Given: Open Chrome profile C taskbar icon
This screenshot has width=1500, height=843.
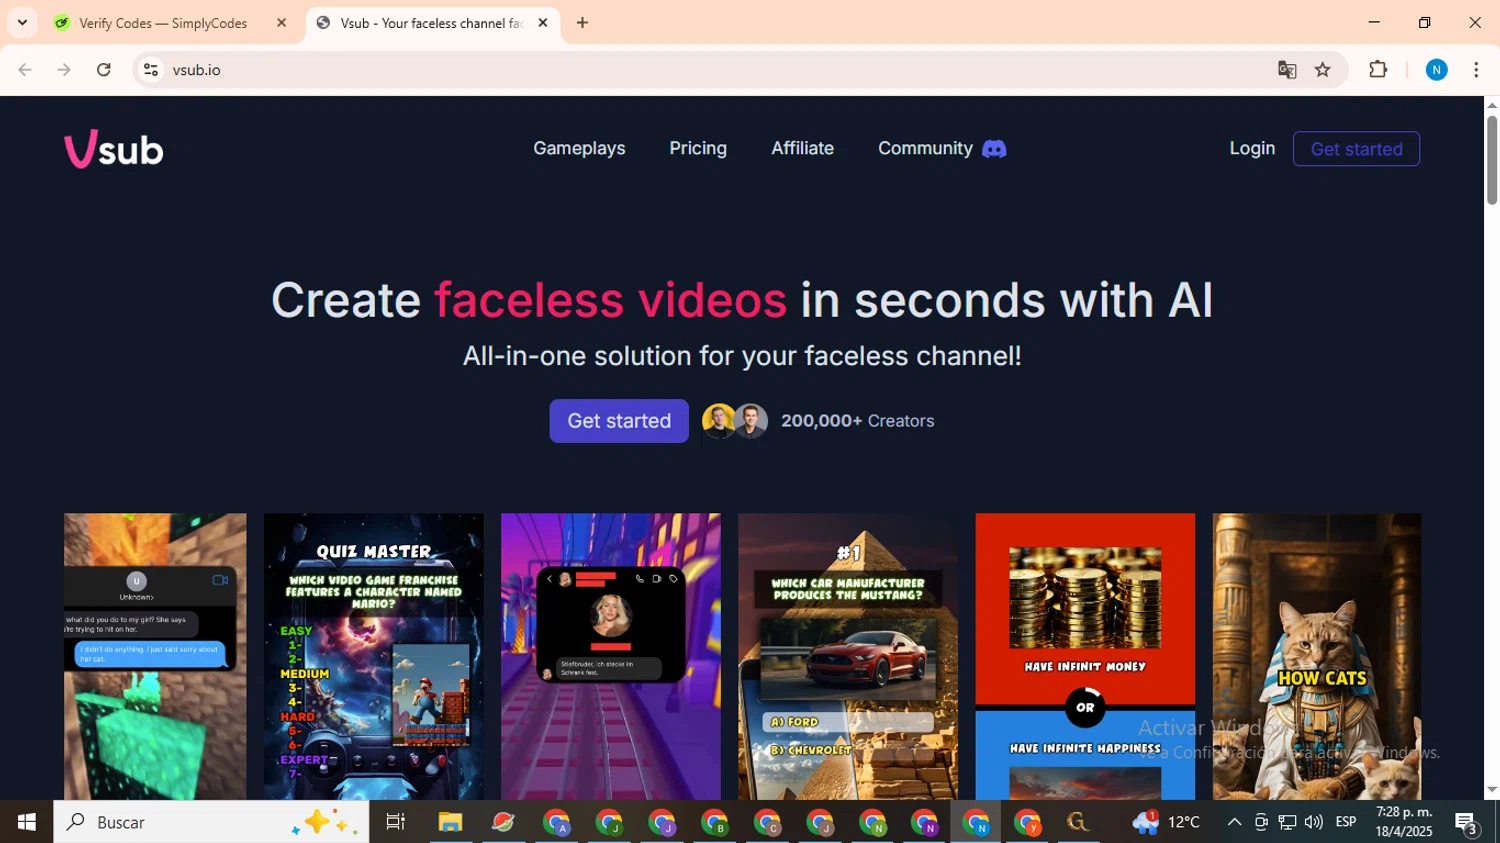Looking at the screenshot, I should pos(767,822).
